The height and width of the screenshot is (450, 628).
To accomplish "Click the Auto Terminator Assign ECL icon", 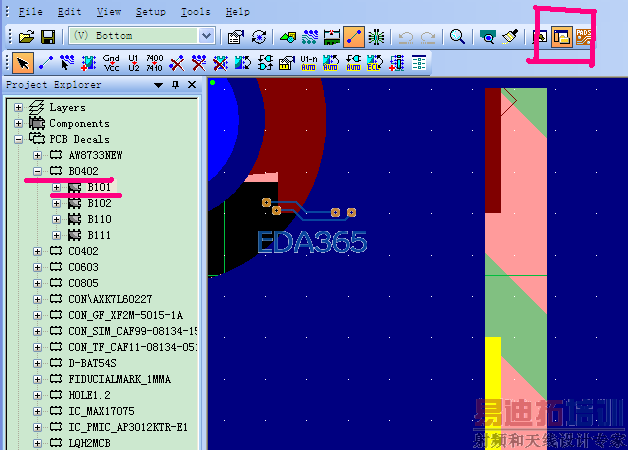I will [x=375, y=63].
